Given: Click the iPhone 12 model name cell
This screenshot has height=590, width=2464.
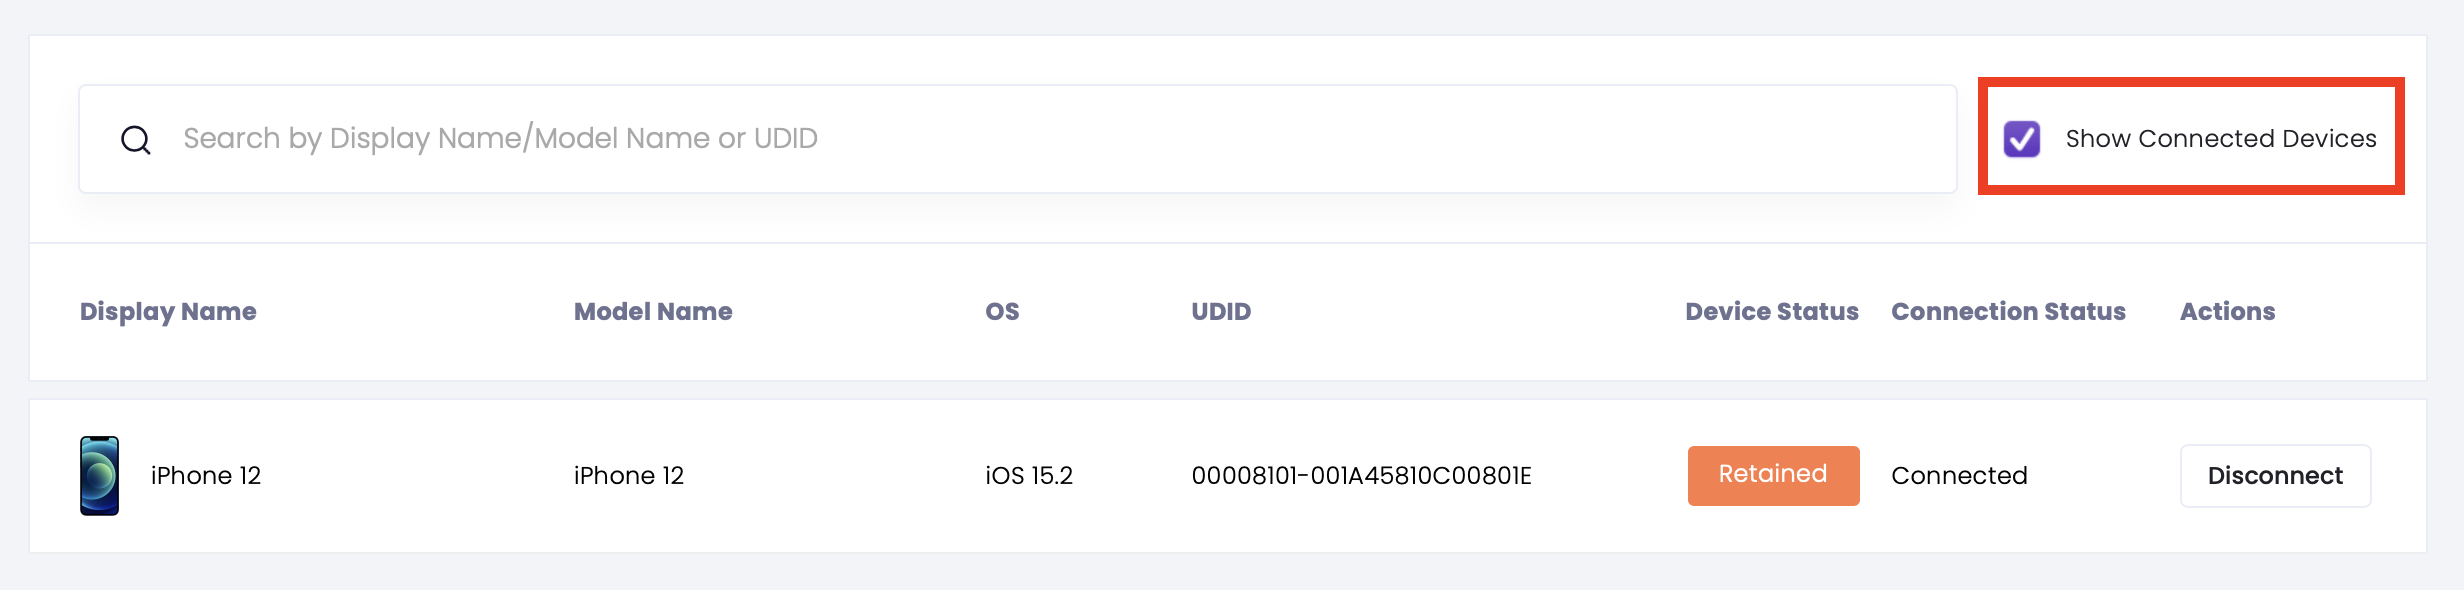Looking at the screenshot, I should [629, 476].
